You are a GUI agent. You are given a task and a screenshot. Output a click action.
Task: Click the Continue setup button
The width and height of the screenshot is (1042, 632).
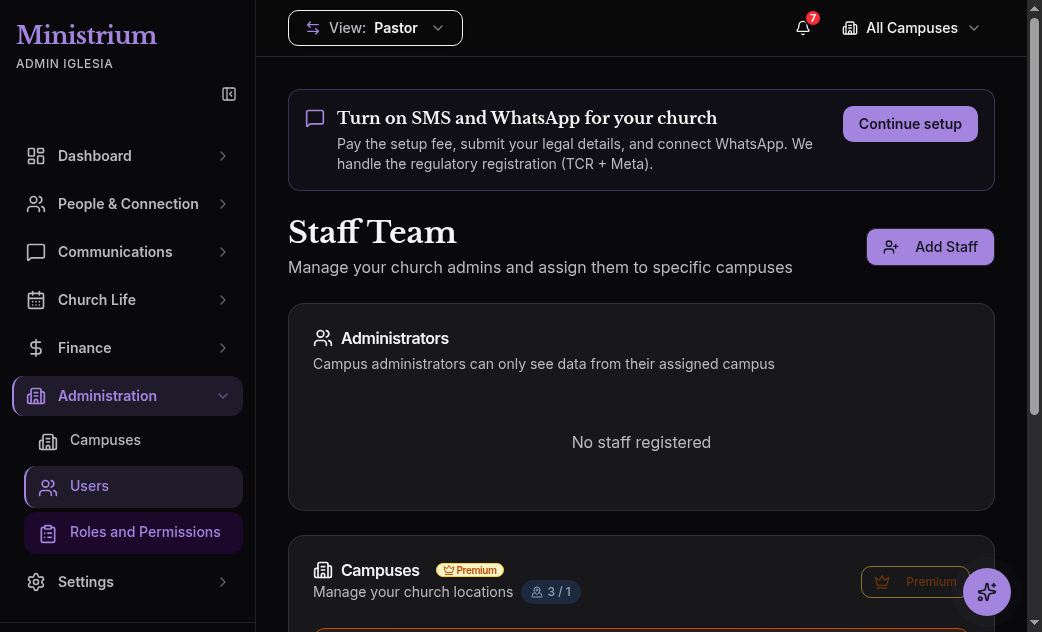910,124
